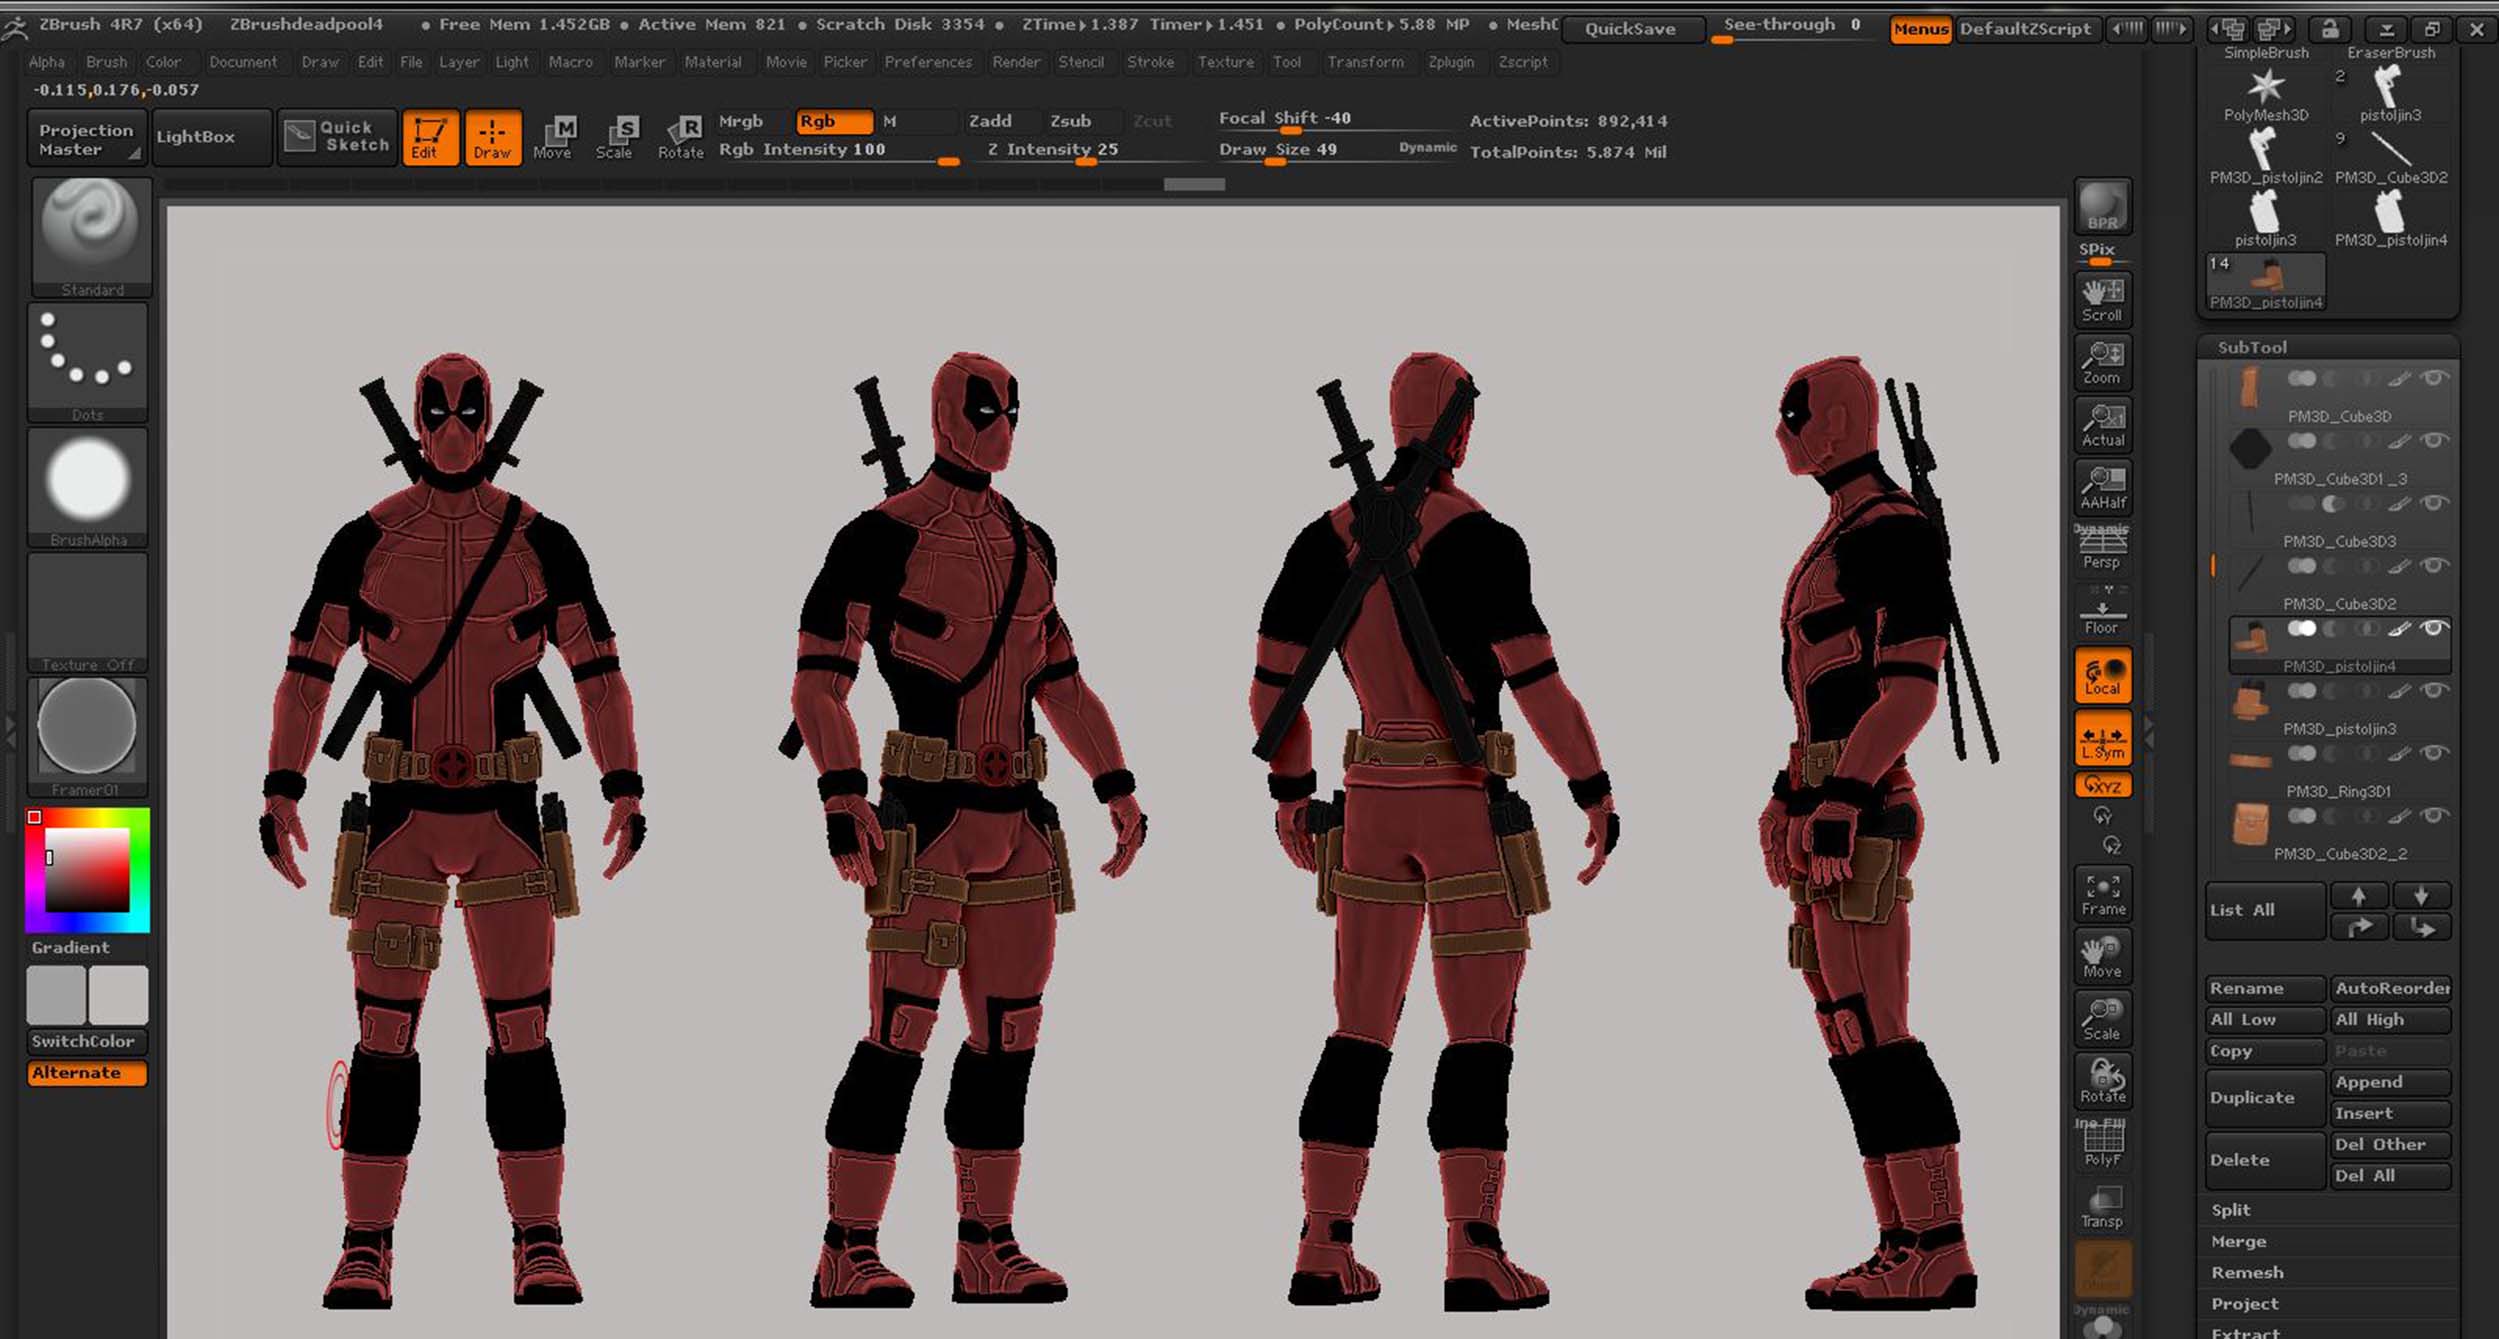Open the Texture Off picker

pos(88,613)
